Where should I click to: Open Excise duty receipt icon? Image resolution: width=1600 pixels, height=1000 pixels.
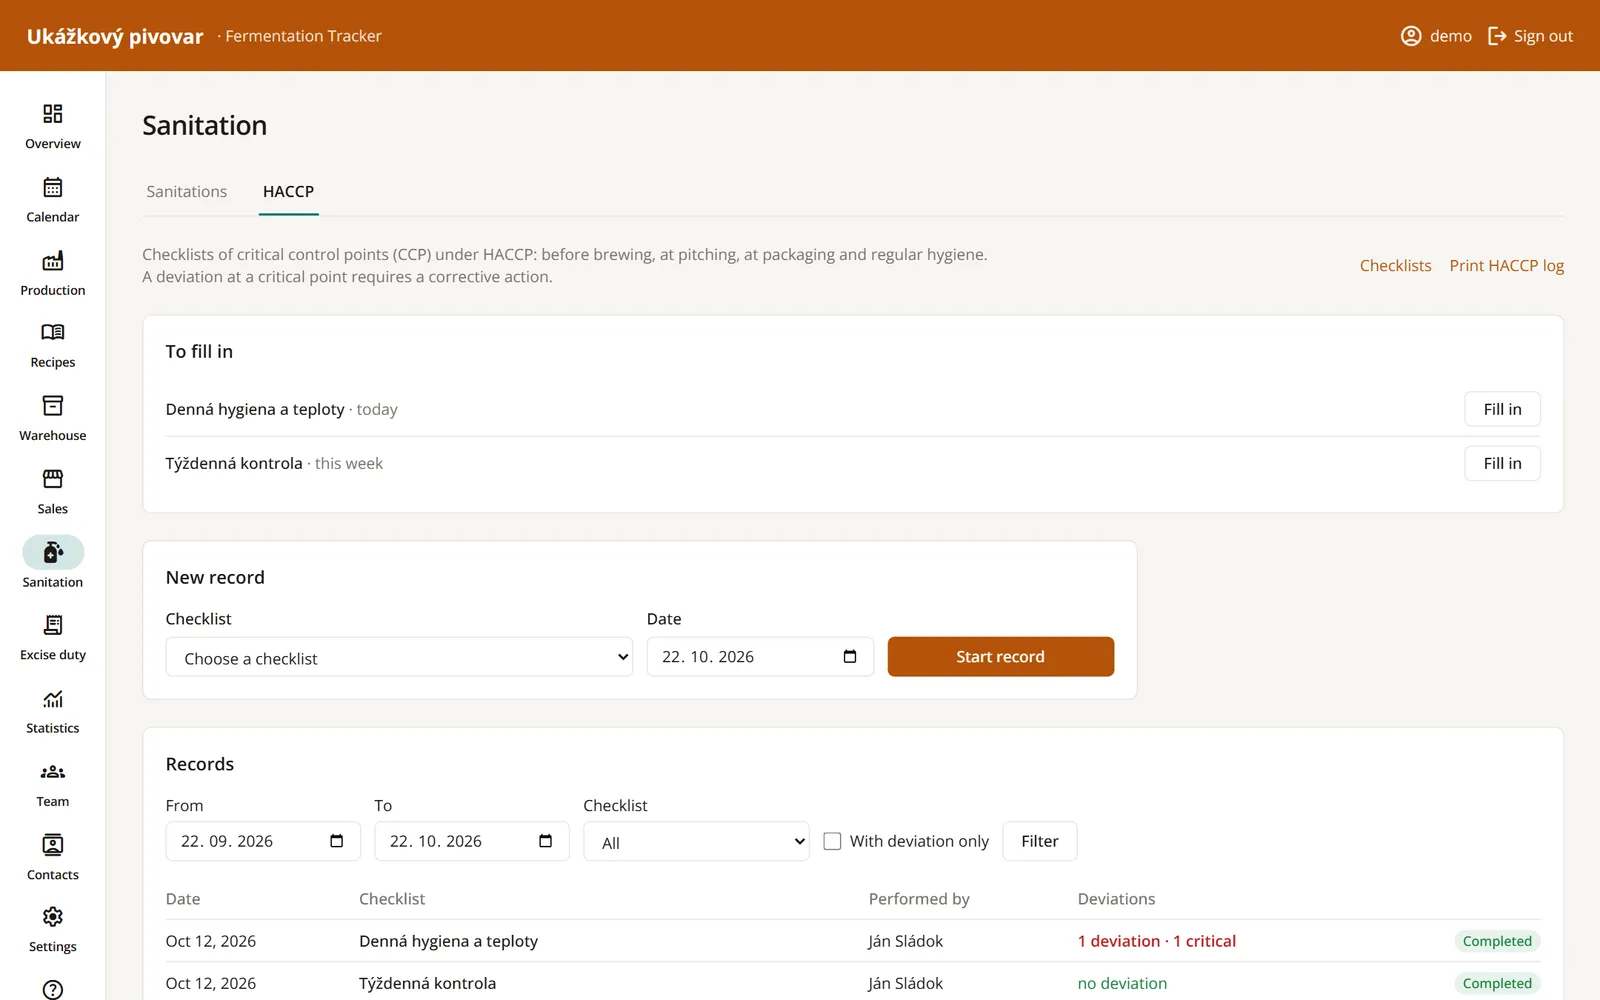tap(53, 625)
